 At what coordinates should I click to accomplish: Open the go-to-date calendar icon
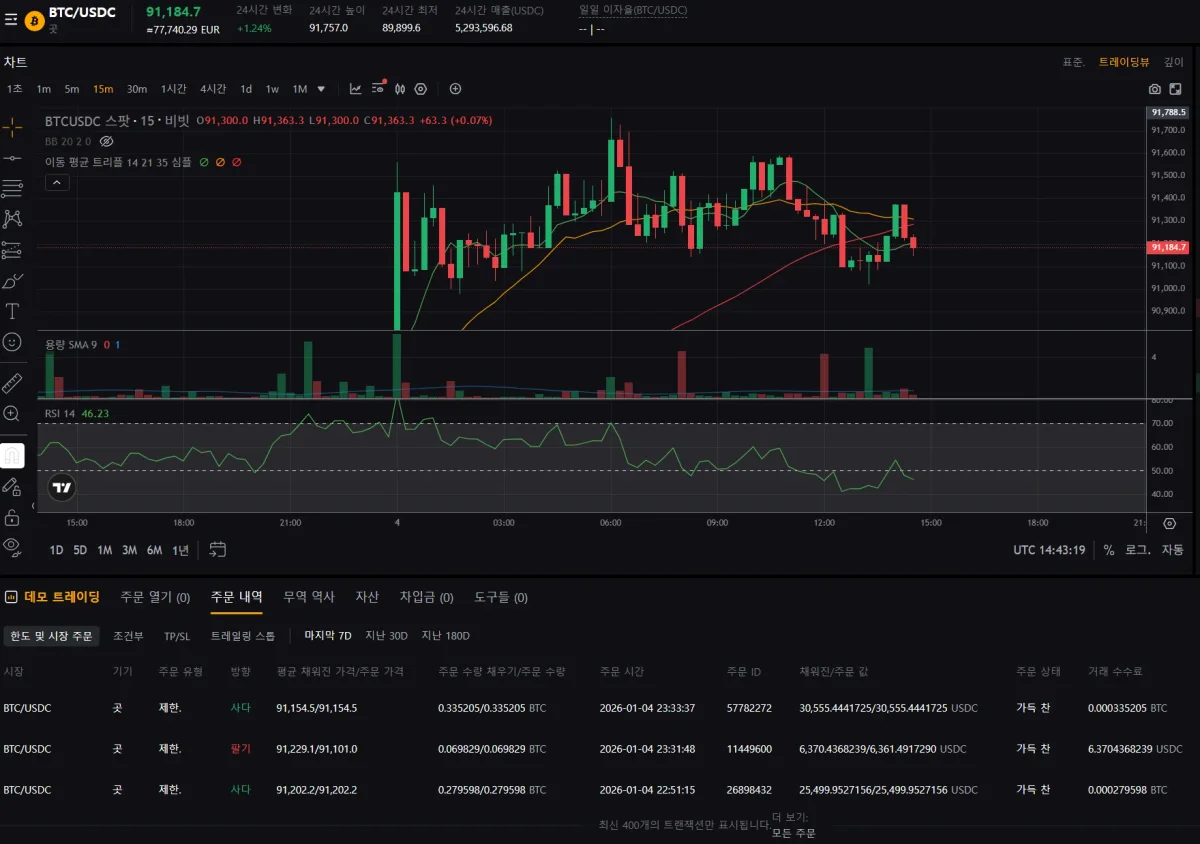(x=218, y=549)
